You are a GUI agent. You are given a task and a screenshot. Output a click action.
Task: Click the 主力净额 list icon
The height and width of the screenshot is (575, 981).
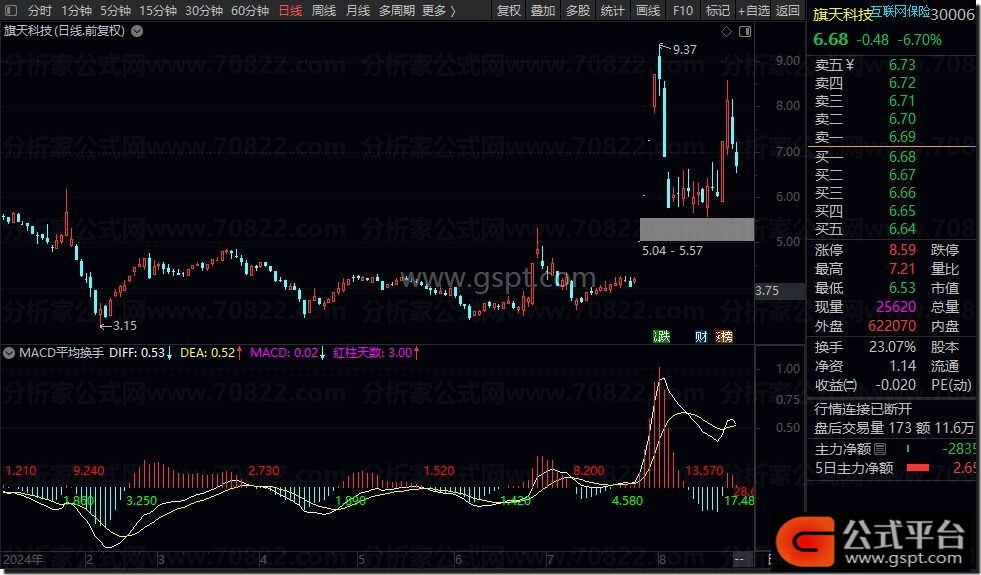(x=880, y=449)
